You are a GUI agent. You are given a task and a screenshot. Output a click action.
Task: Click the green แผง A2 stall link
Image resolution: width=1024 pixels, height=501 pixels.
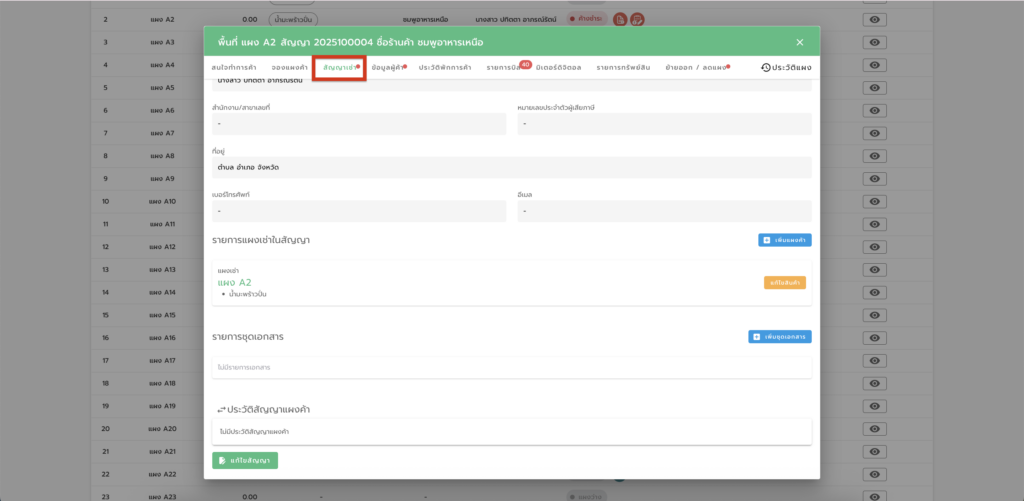(x=234, y=283)
